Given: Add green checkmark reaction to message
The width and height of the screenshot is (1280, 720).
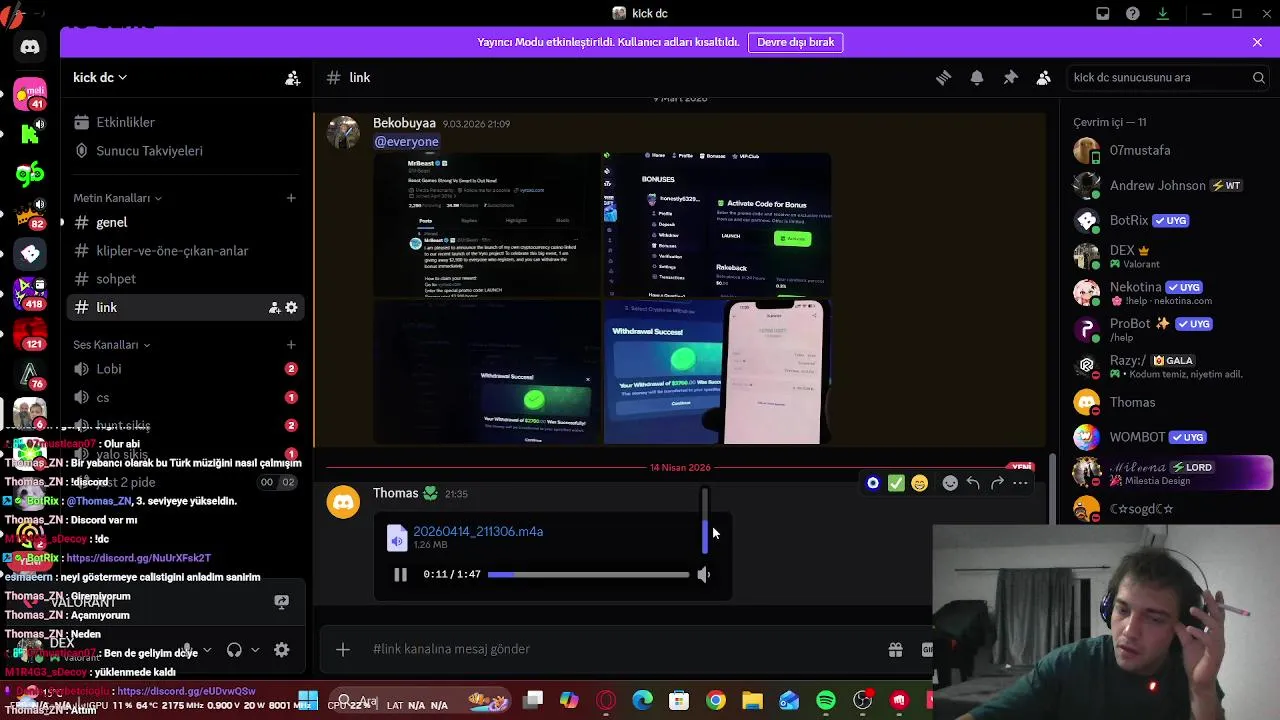Looking at the screenshot, I should click(x=896, y=484).
